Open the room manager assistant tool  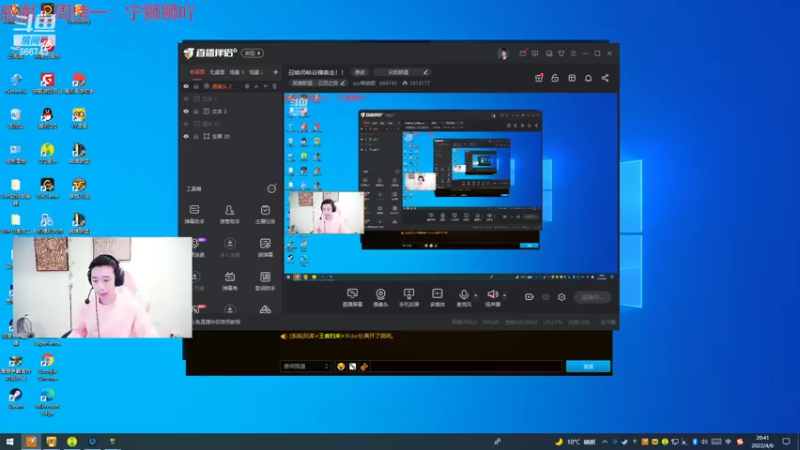230,214
